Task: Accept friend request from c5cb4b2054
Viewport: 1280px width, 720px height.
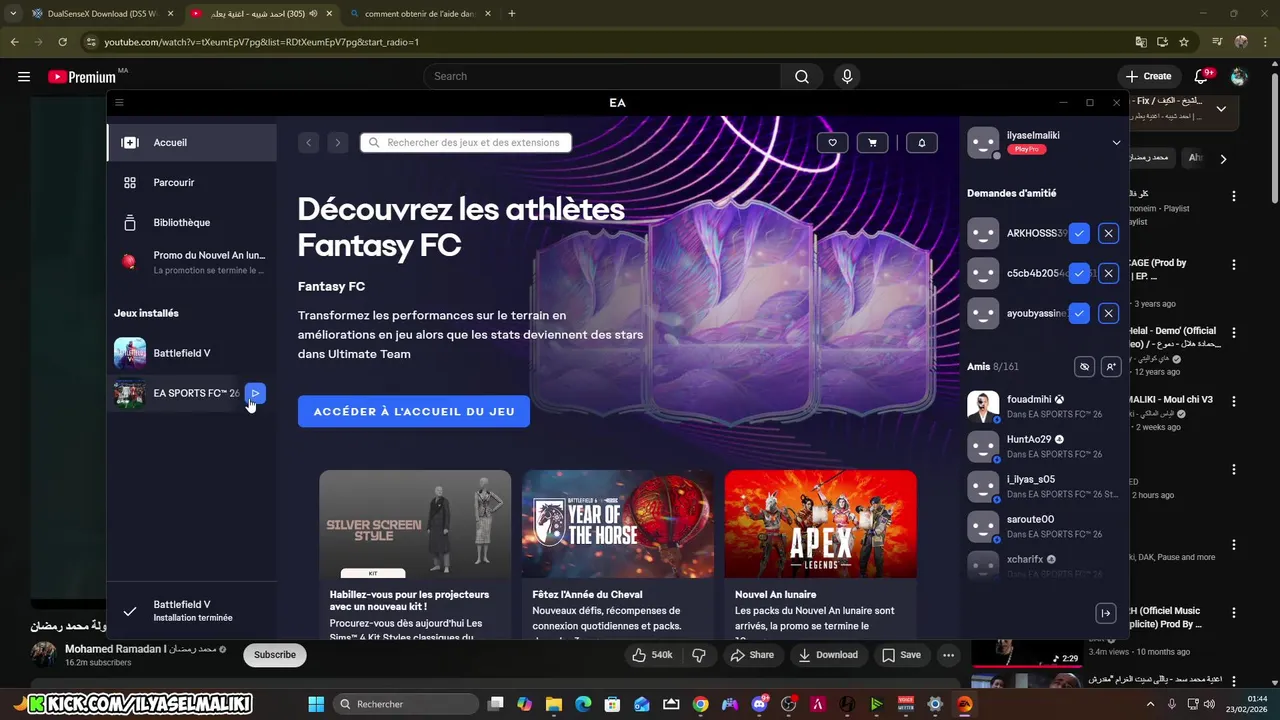Action: [x=1079, y=273]
